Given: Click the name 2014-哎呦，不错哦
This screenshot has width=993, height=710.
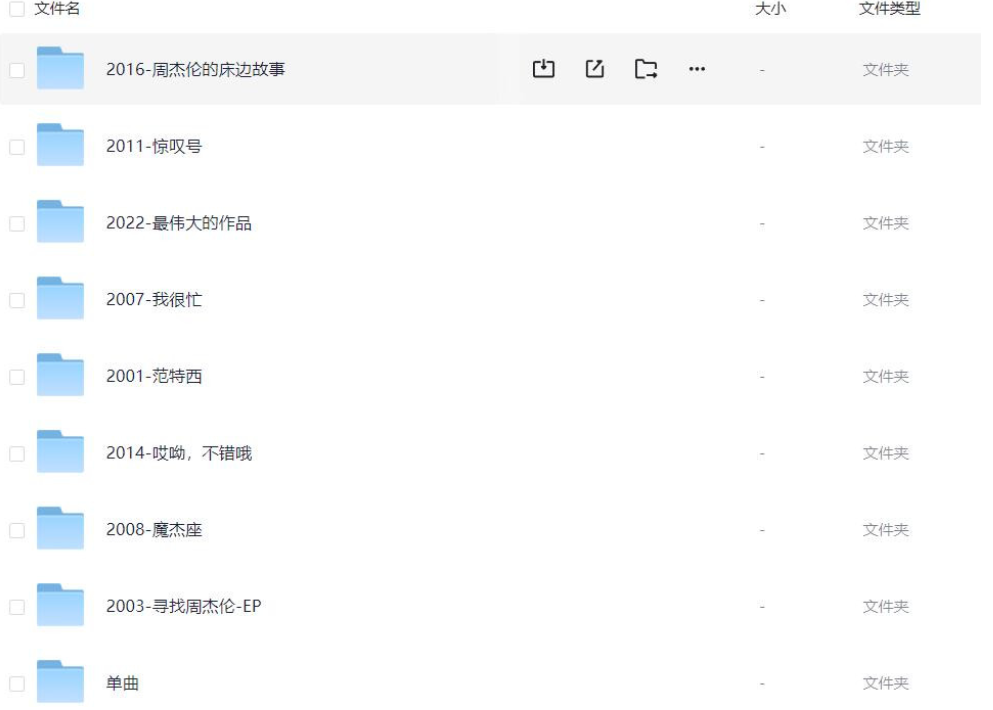Looking at the screenshot, I should pos(179,453).
